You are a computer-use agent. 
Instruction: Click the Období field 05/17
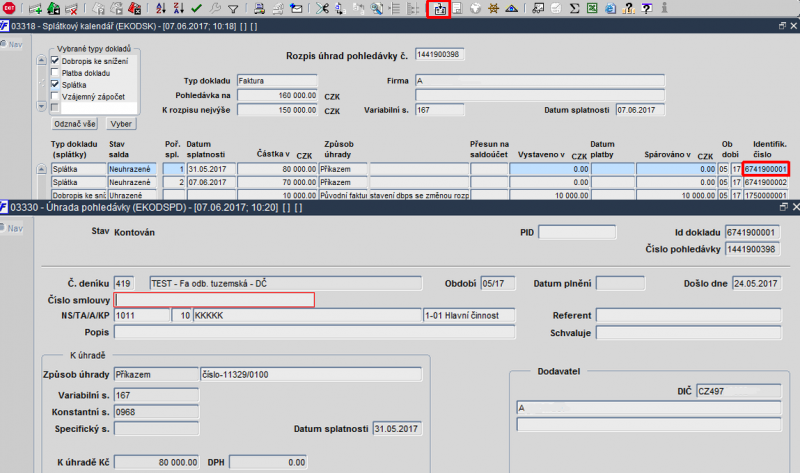pos(497,283)
